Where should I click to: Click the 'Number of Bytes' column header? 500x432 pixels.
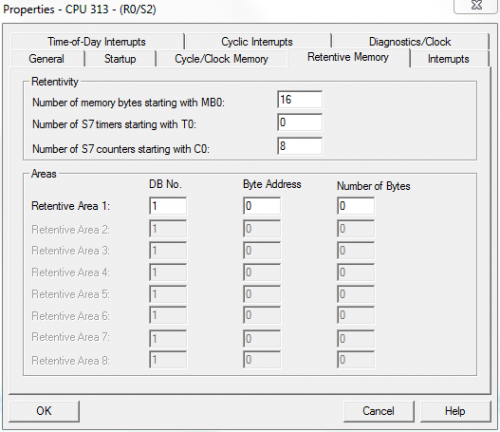click(x=373, y=186)
